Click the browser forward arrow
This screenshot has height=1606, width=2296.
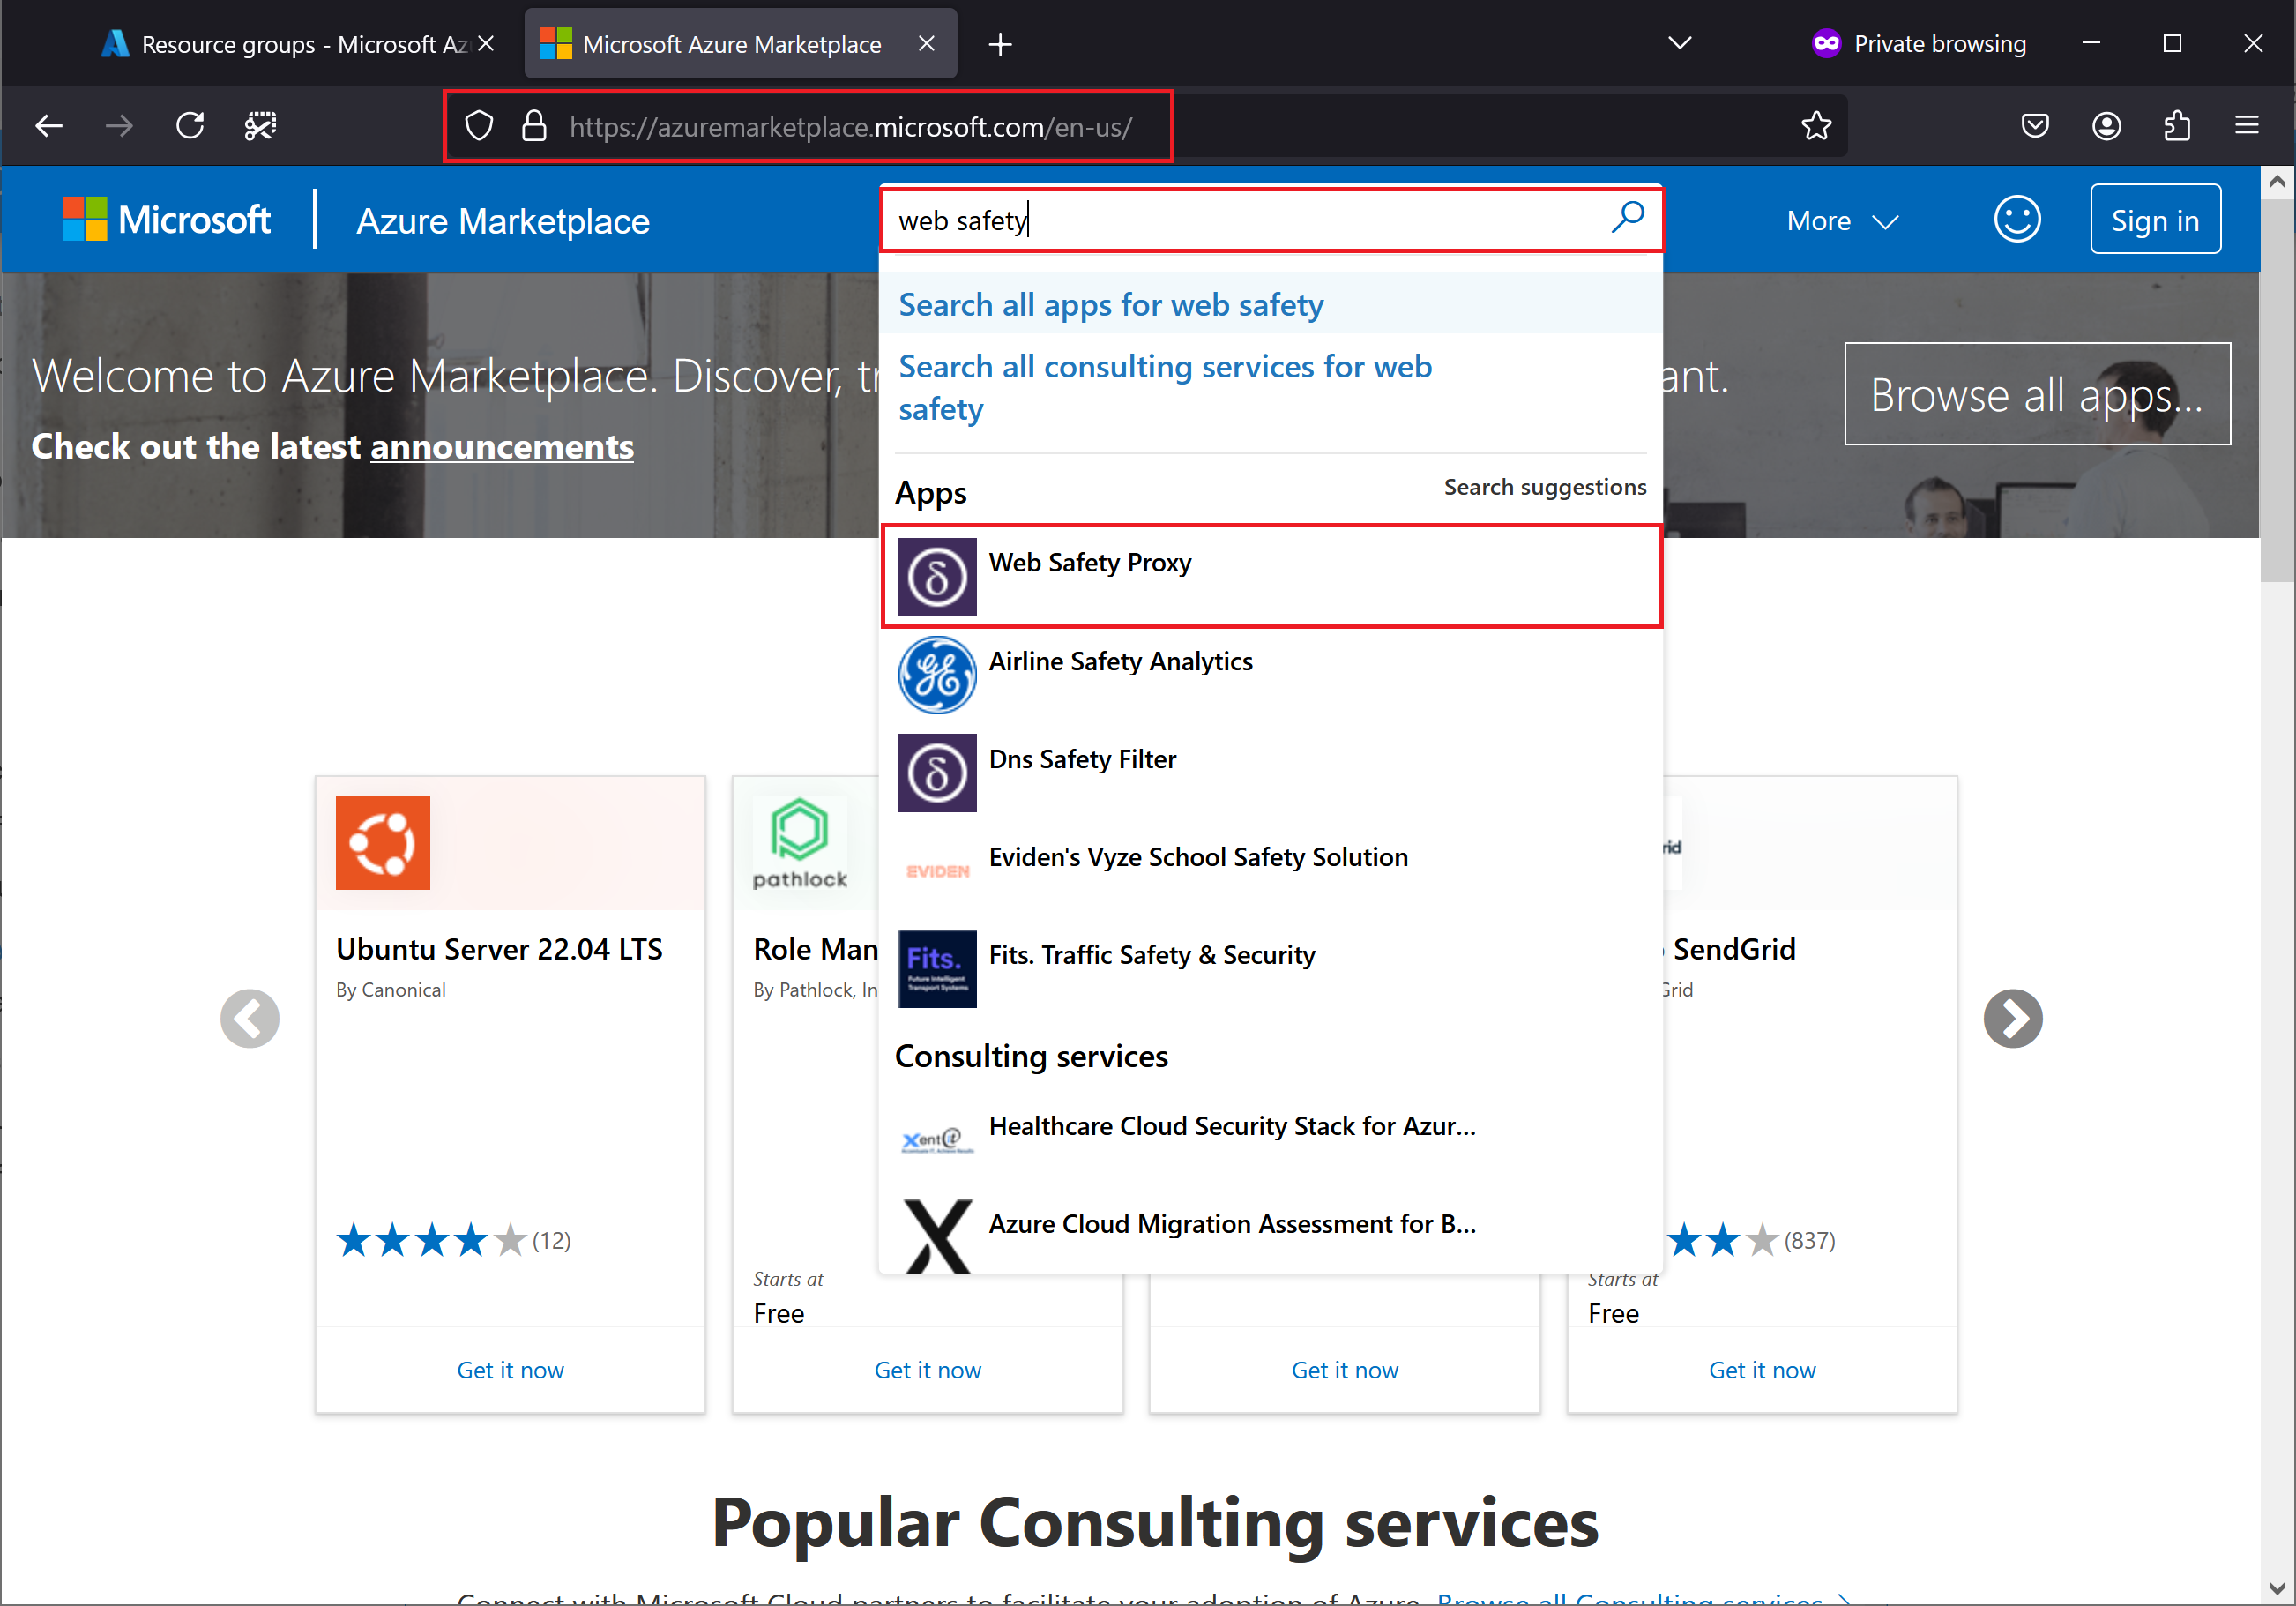(119, 126)
